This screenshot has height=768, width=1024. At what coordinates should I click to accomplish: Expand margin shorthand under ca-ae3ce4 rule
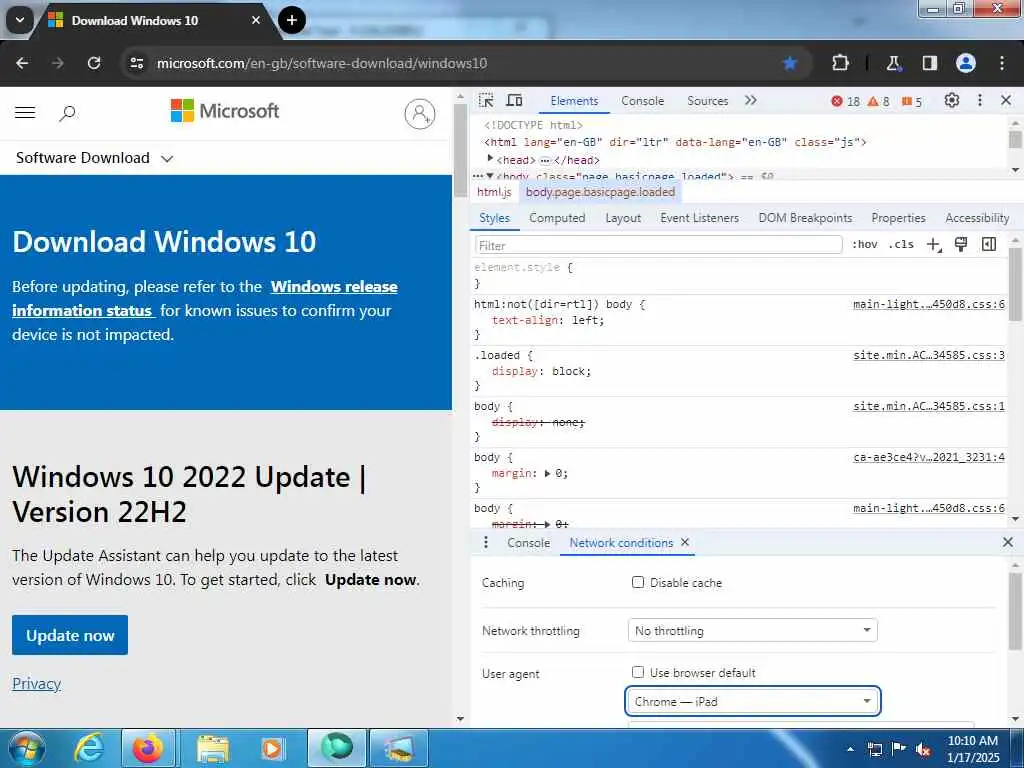[x=547, y=473]
